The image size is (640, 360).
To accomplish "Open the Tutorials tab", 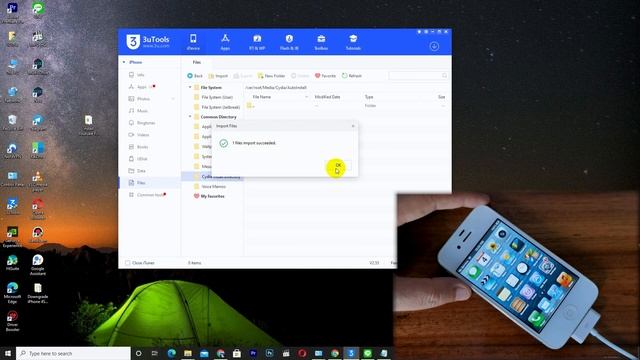I will [x=353, y=42].
